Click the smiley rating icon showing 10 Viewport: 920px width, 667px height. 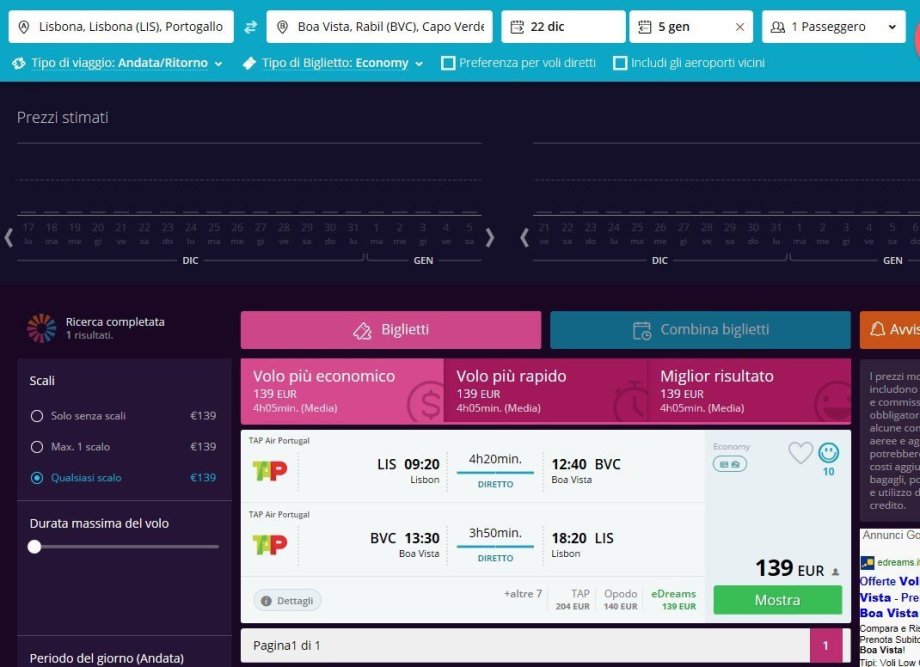pos(828,453)
